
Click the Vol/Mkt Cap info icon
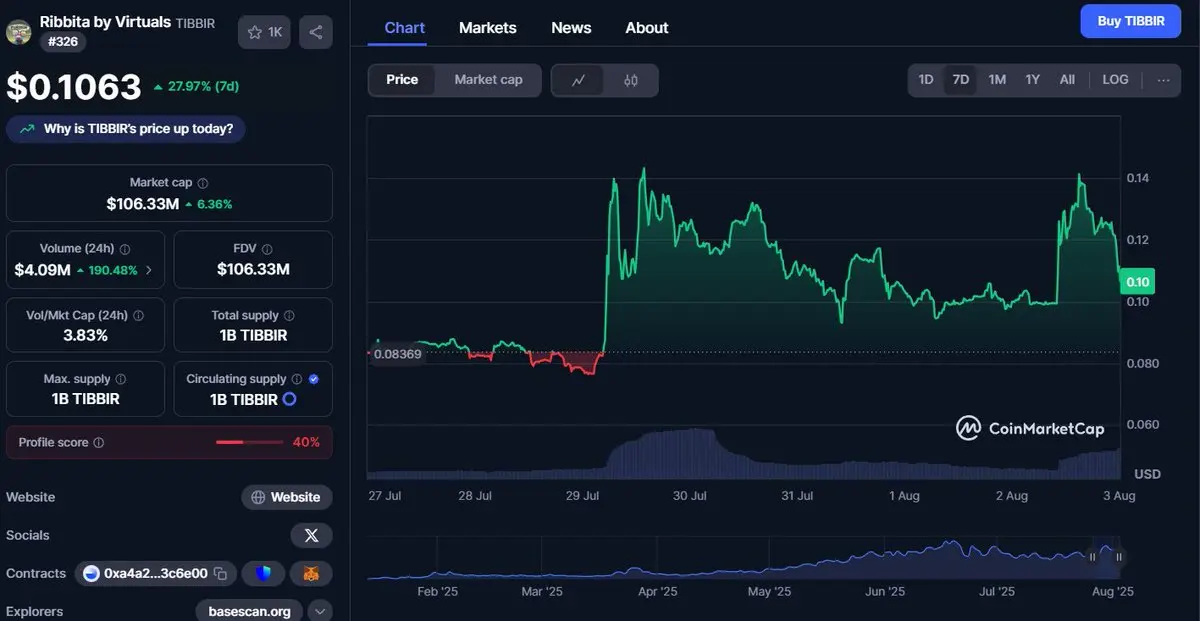[x=138, y=315]
